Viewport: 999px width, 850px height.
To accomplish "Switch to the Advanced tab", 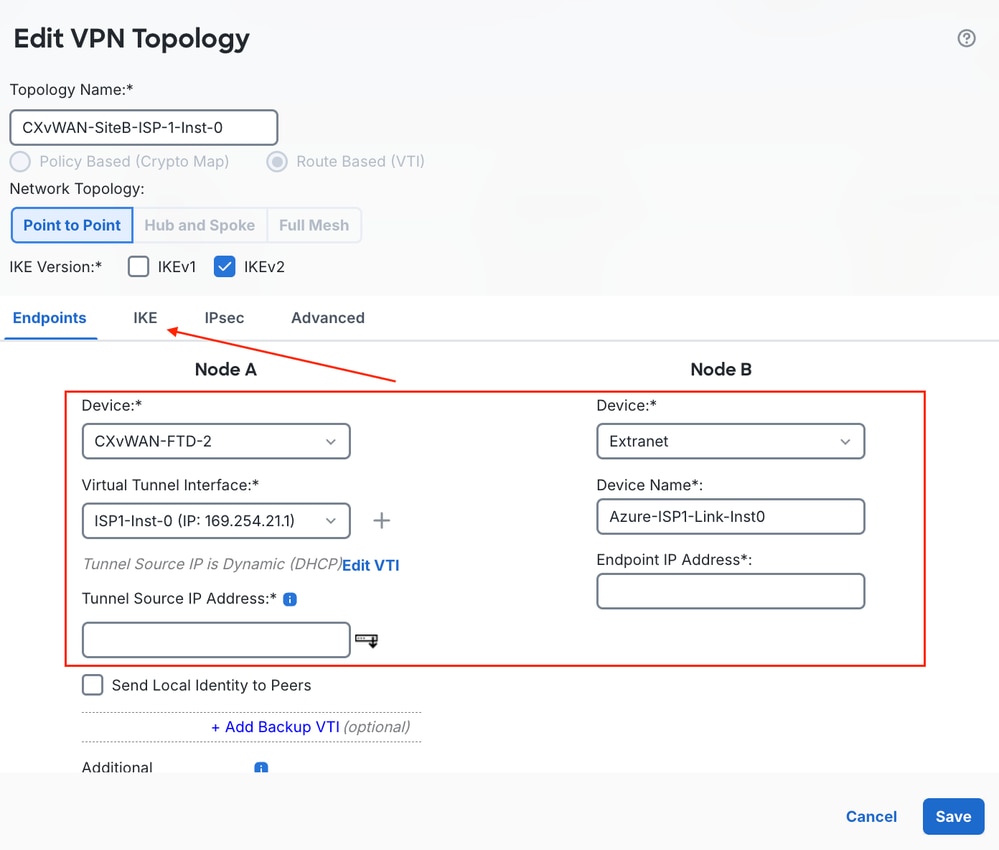I will (x=328, y=317).
